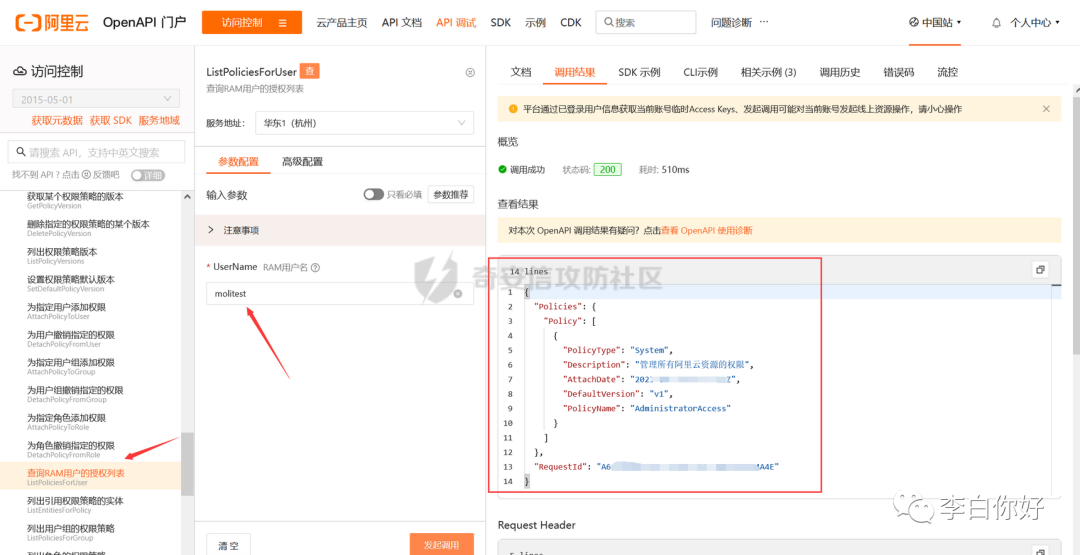Open the 中国站 region dropdown

pyautogui.click(x=935, y=22)
